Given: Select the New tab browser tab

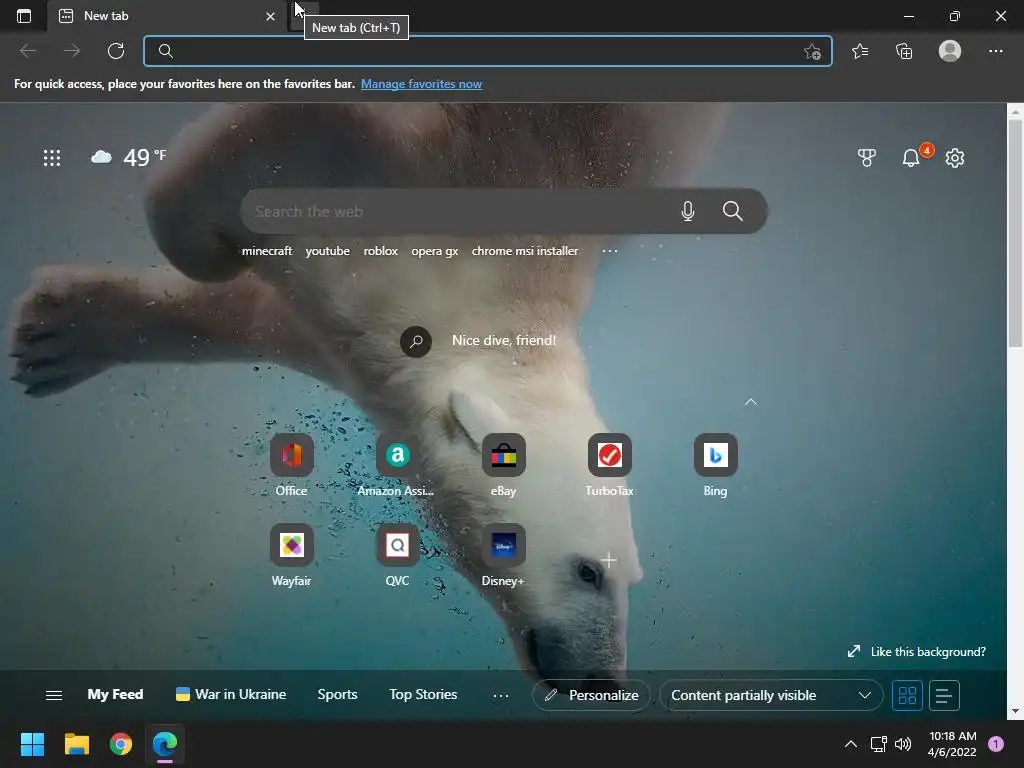Looking at the screenshot, I should [167, 16].
